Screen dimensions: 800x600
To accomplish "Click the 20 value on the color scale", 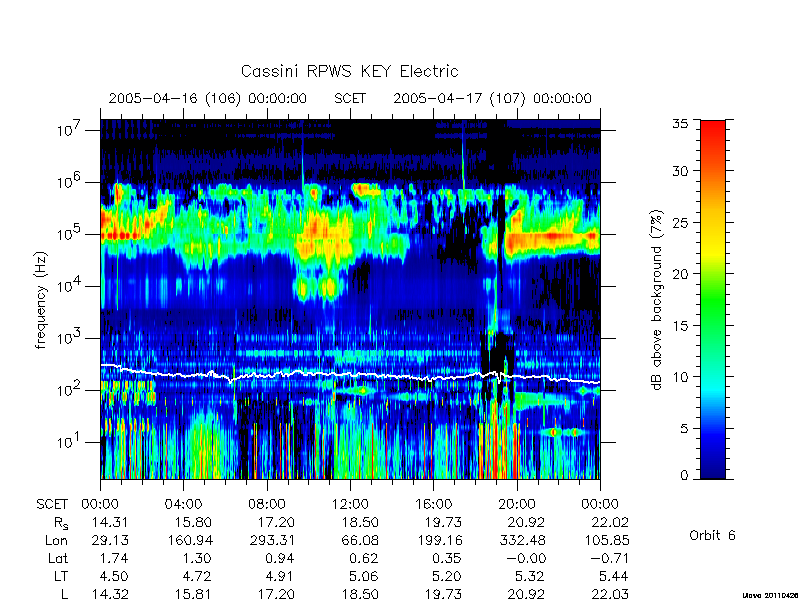I will [x=681, y=273].
